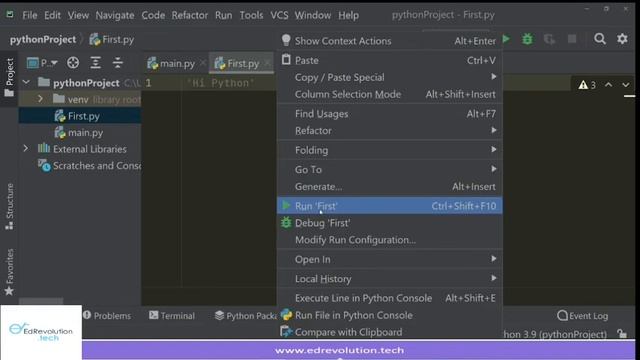Image resolution: width=640 pixels, height=360 pixels.
Task: Open the Problems tool window
Action: point(107,316)
